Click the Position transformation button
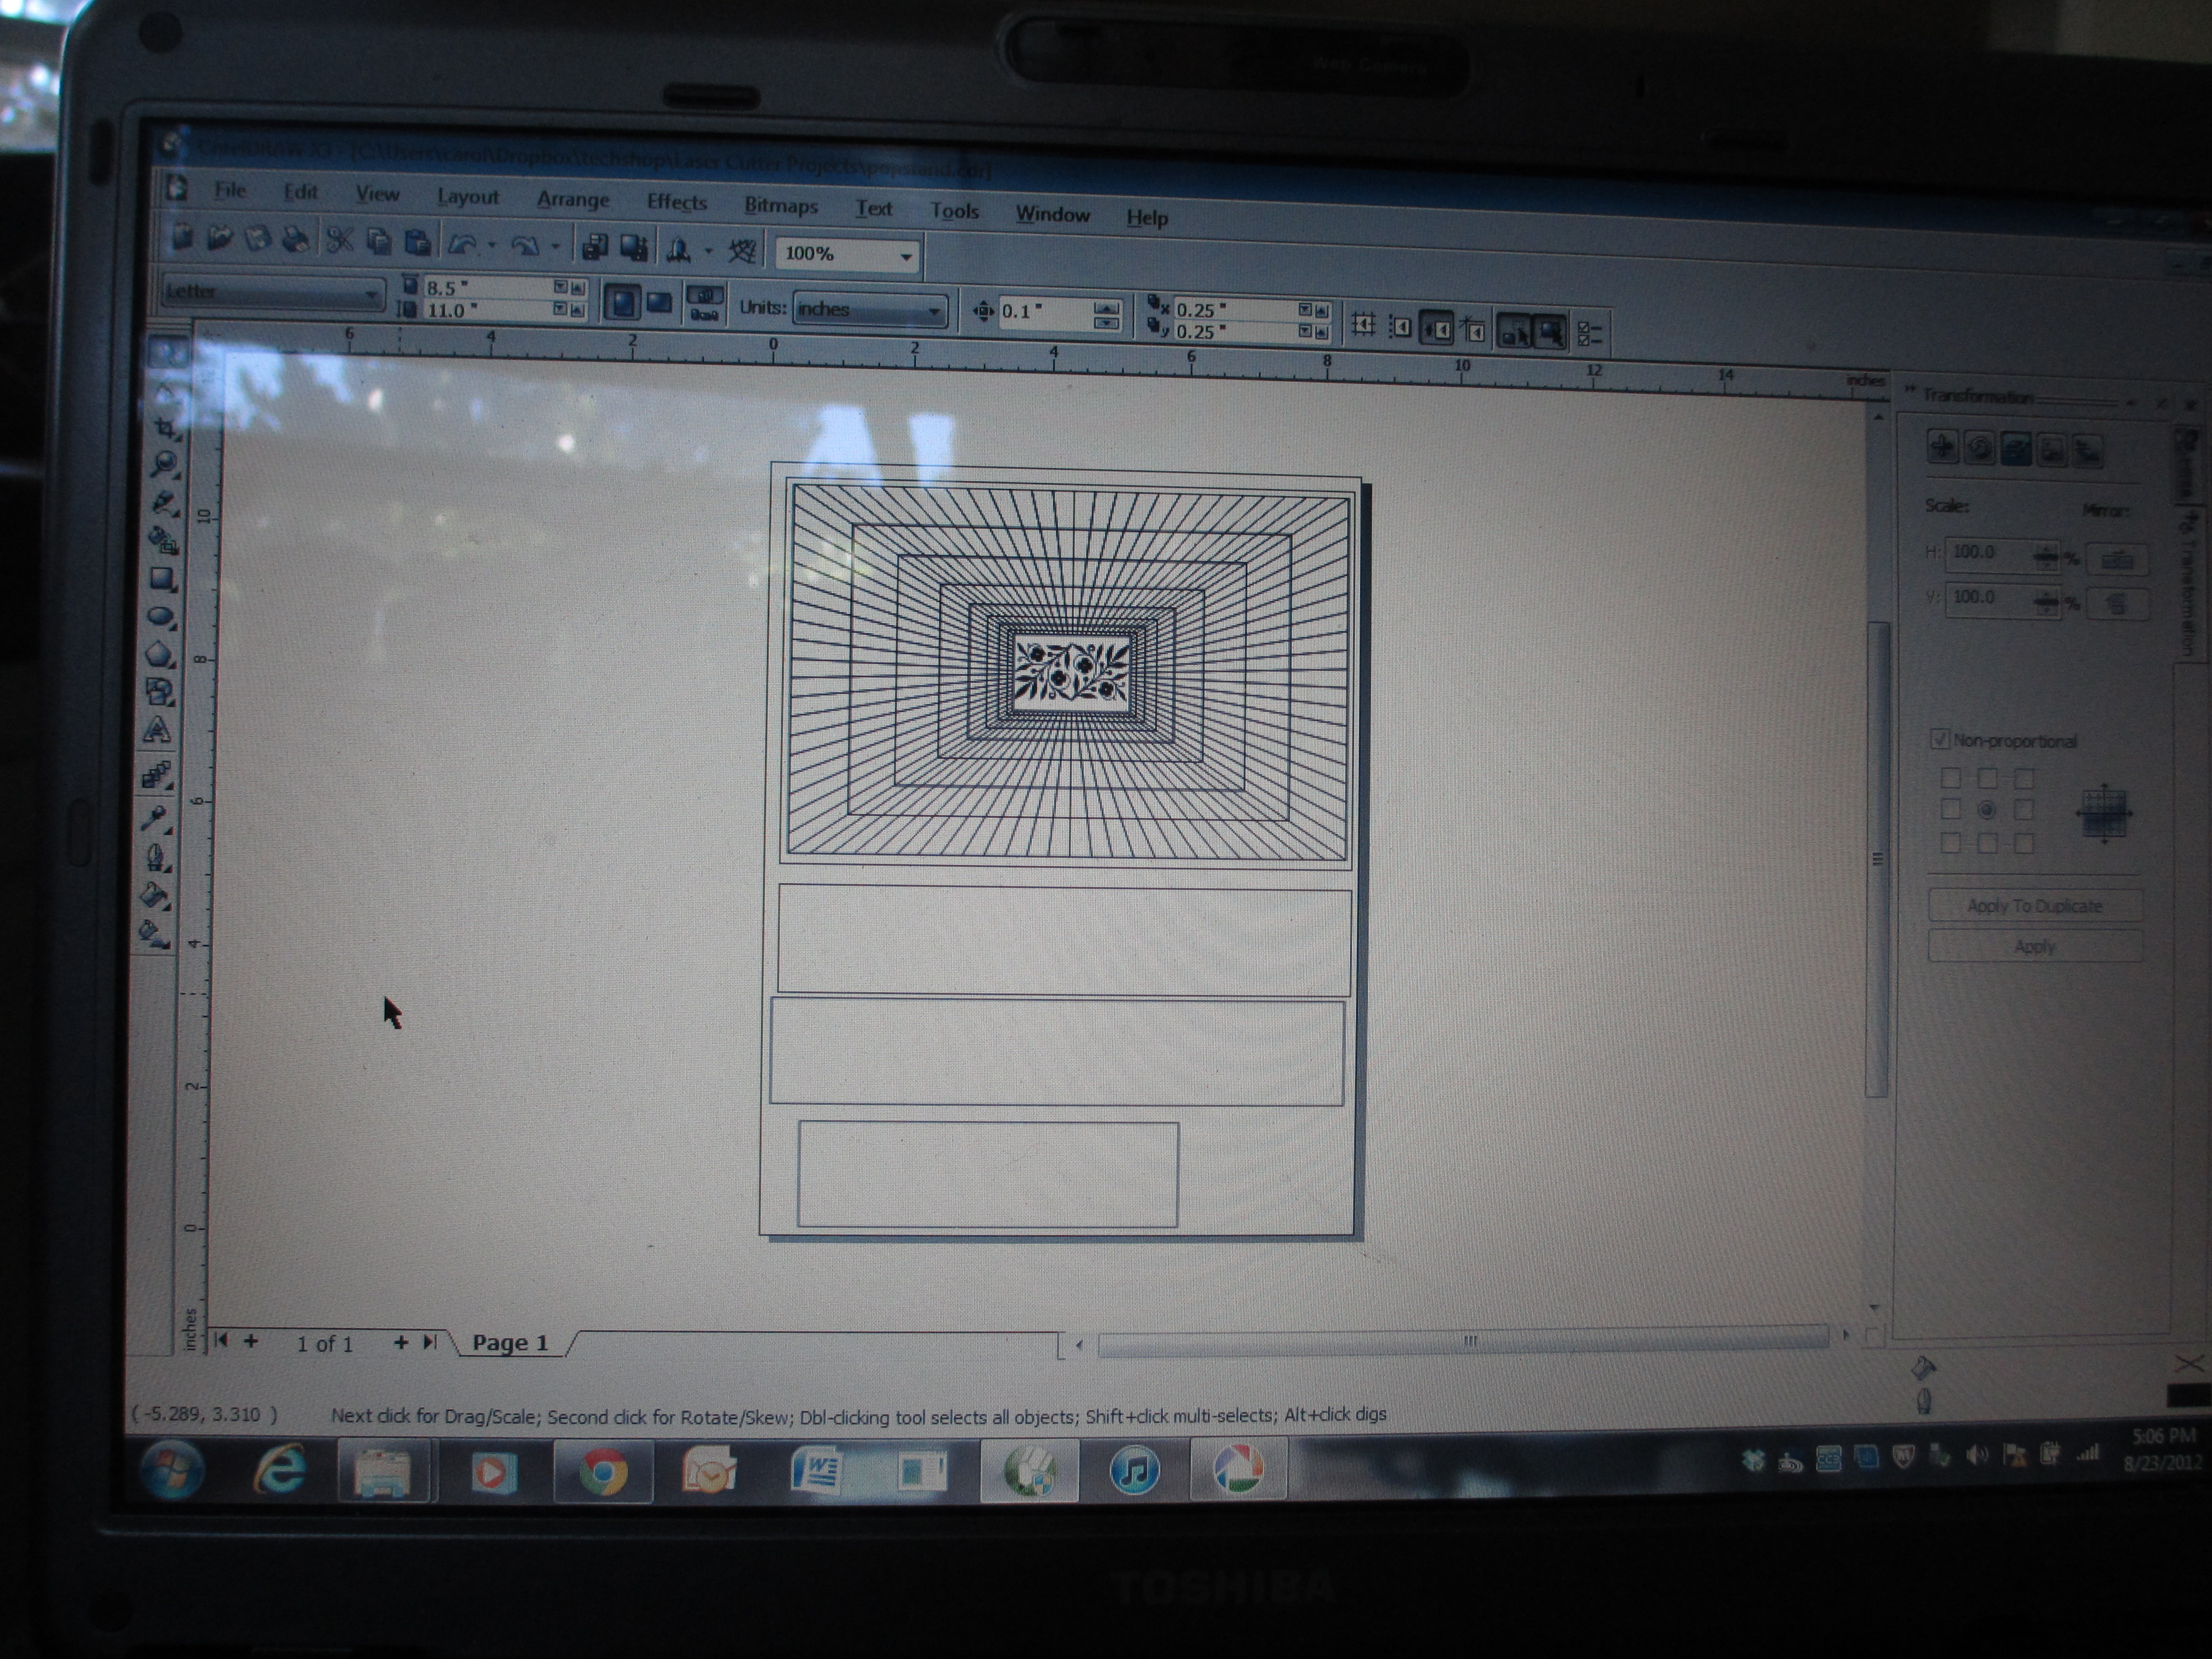This screenshot has height=1659, width=2212. pyautogui.click(x=1943, y=446)
